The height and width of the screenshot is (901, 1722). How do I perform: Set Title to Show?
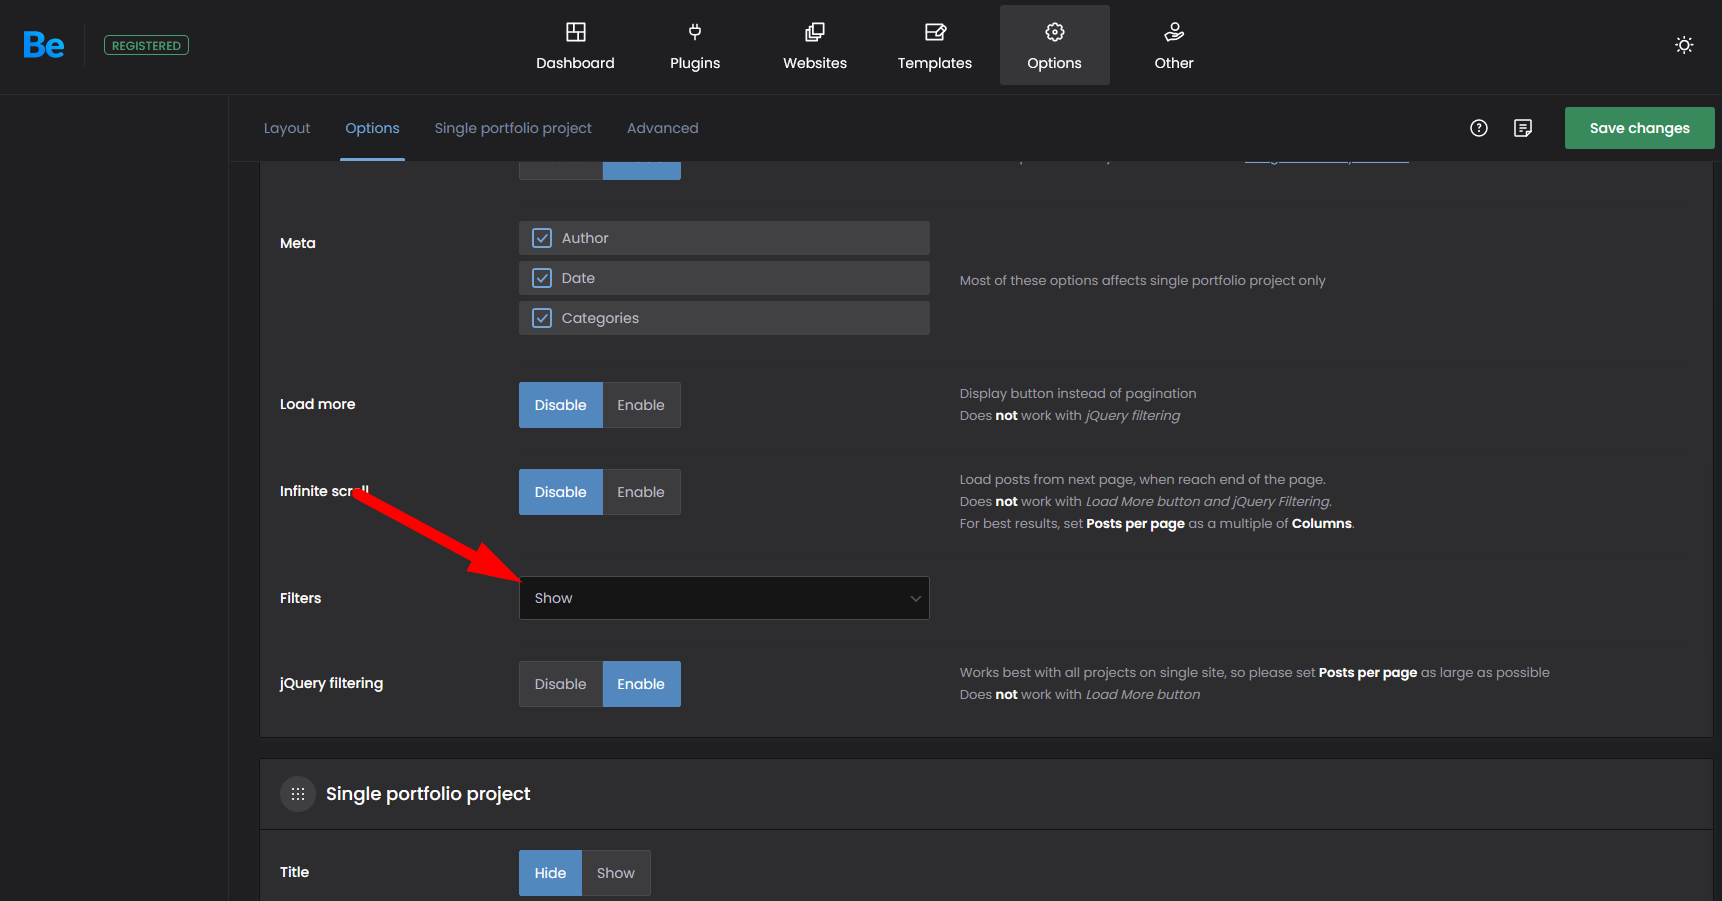[616, 873]
